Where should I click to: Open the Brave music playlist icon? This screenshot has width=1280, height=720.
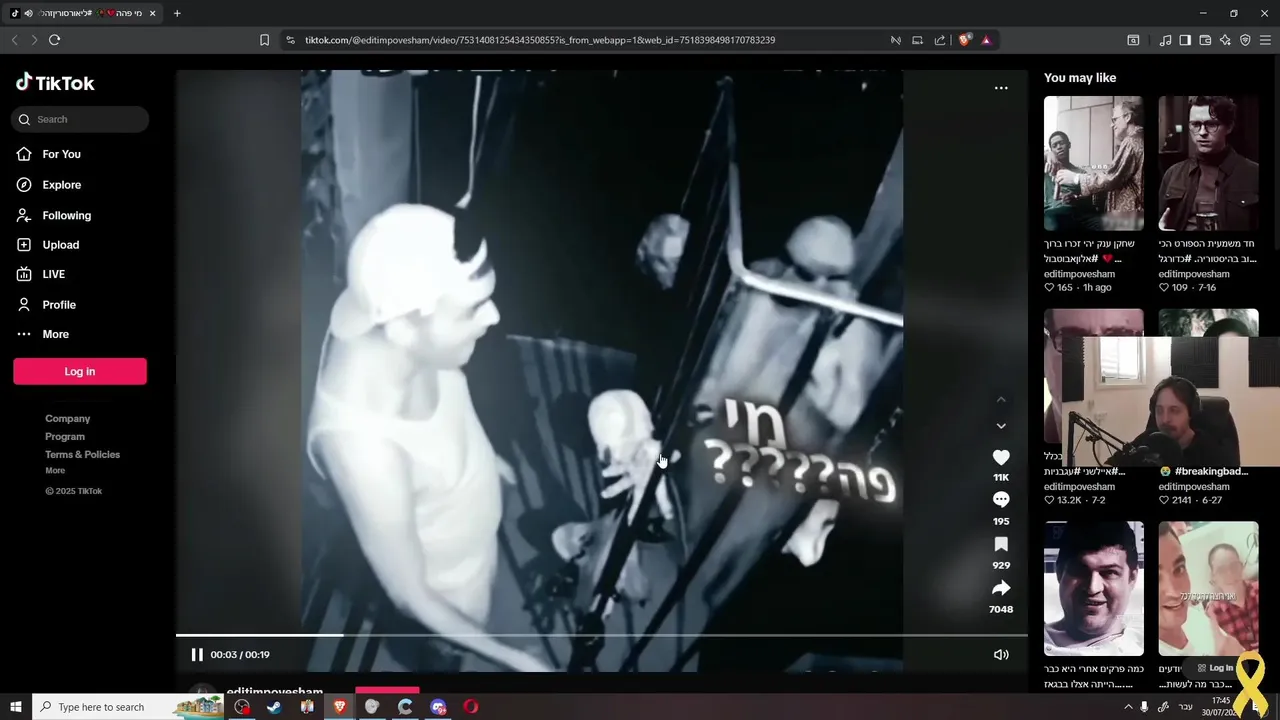click(1165, 40)
